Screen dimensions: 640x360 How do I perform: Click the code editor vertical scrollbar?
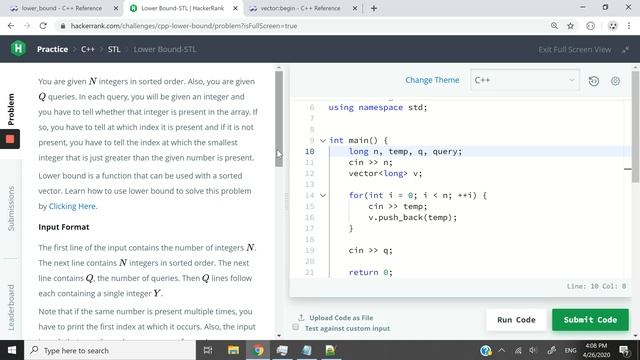point(635,127)
